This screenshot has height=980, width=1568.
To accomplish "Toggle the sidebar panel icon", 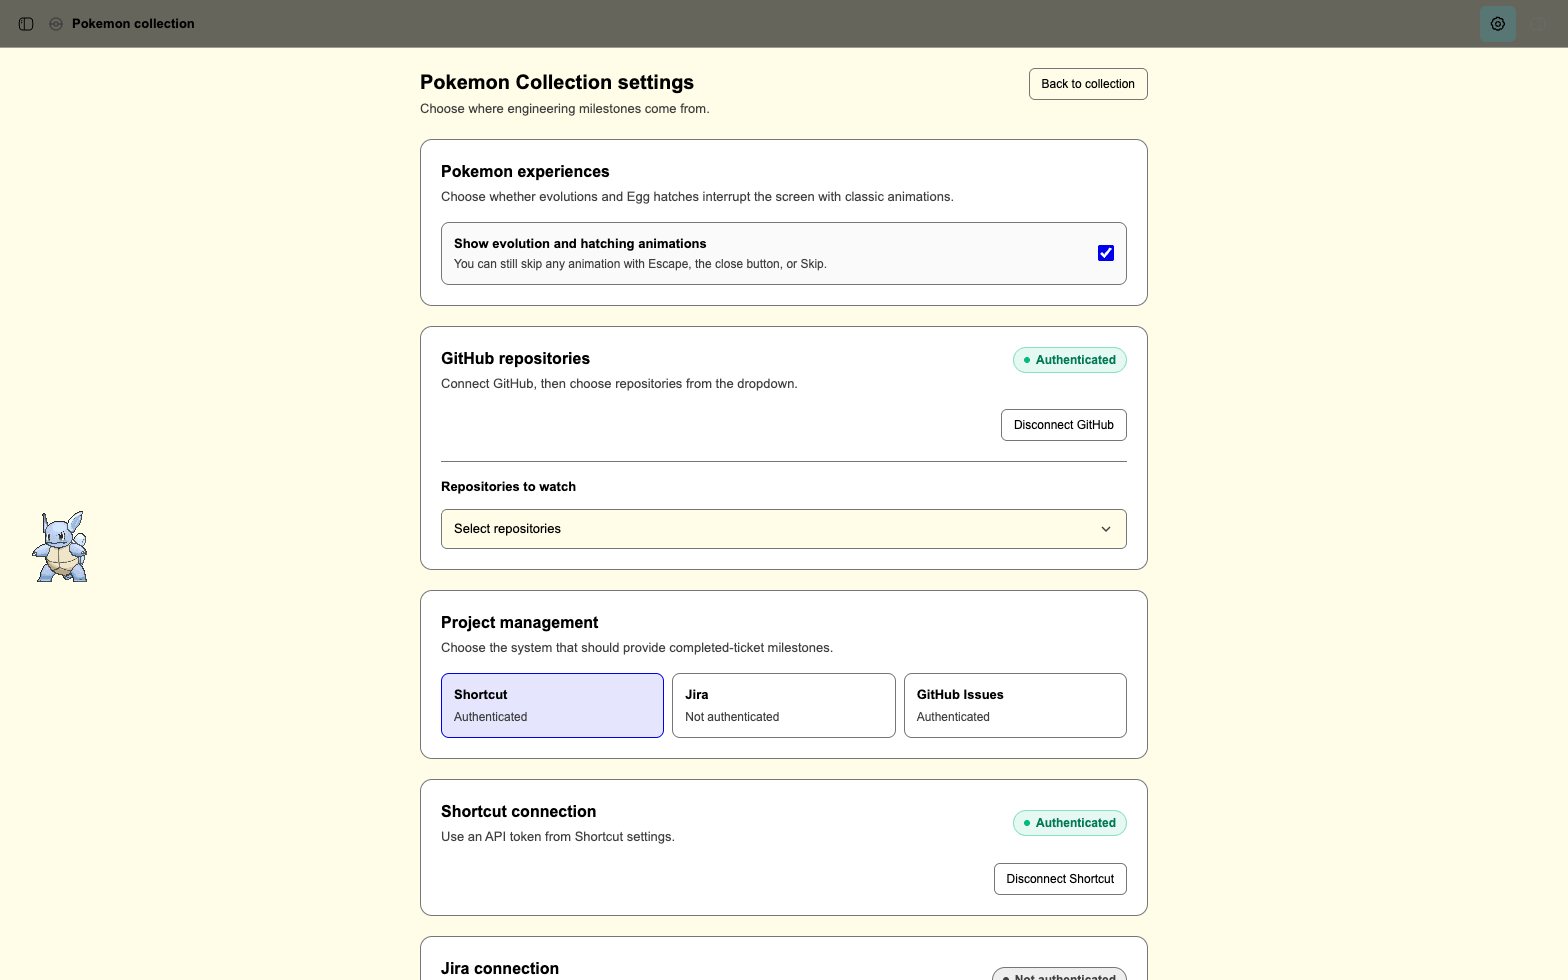I will (x=27, y=24).
